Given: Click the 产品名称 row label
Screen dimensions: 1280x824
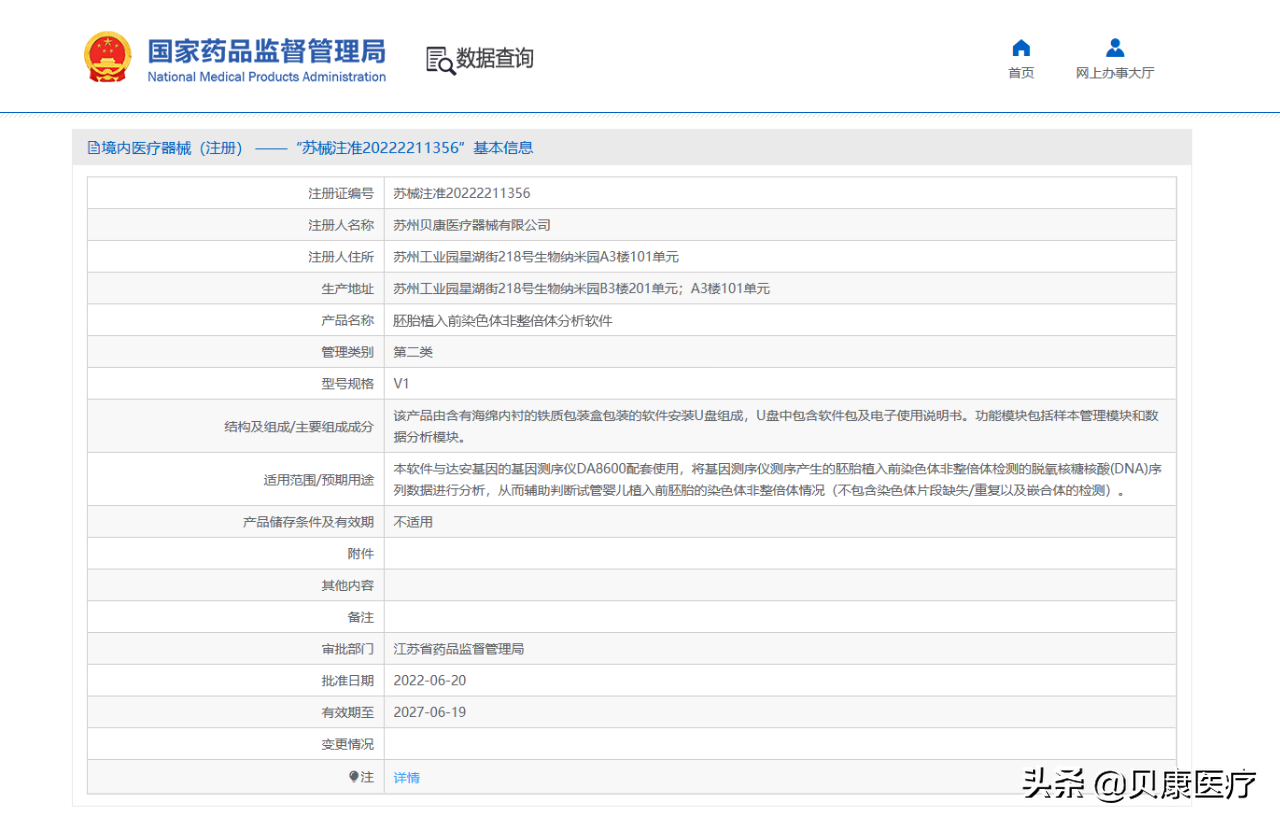Looking at the screenshot, I should [348, 321].
